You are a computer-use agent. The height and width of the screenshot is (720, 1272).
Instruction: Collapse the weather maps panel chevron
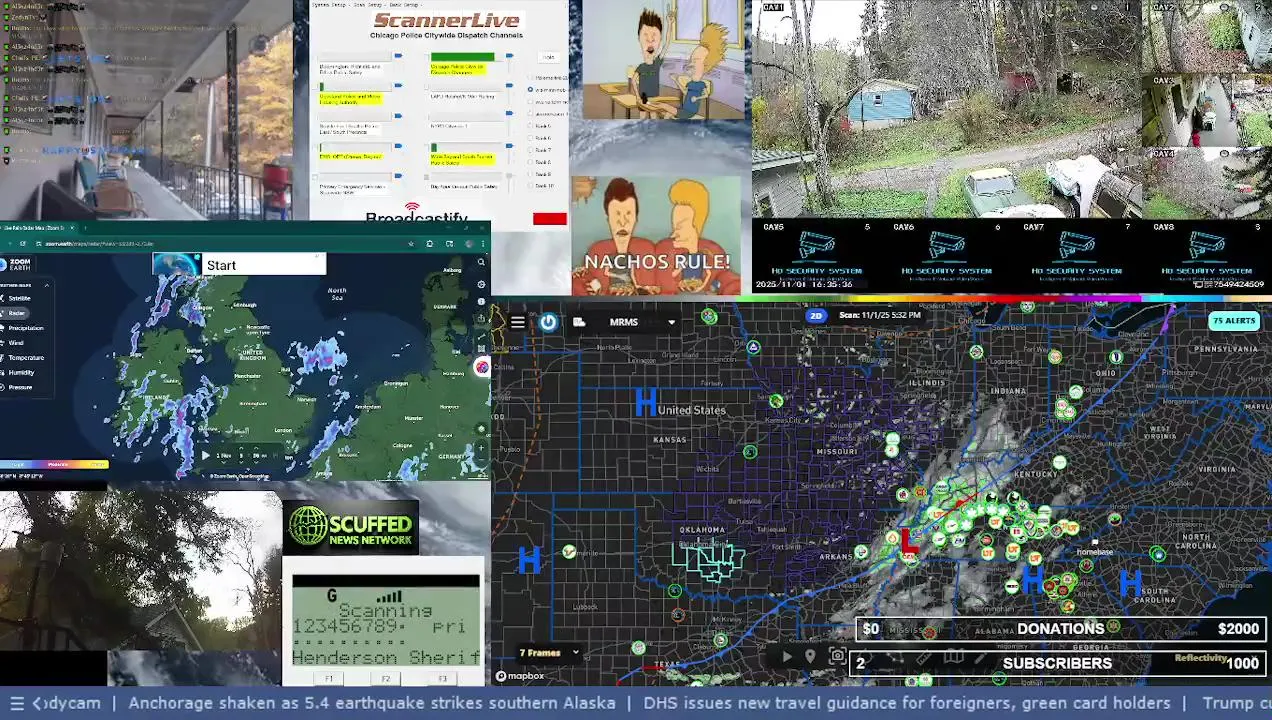point(47,285)
